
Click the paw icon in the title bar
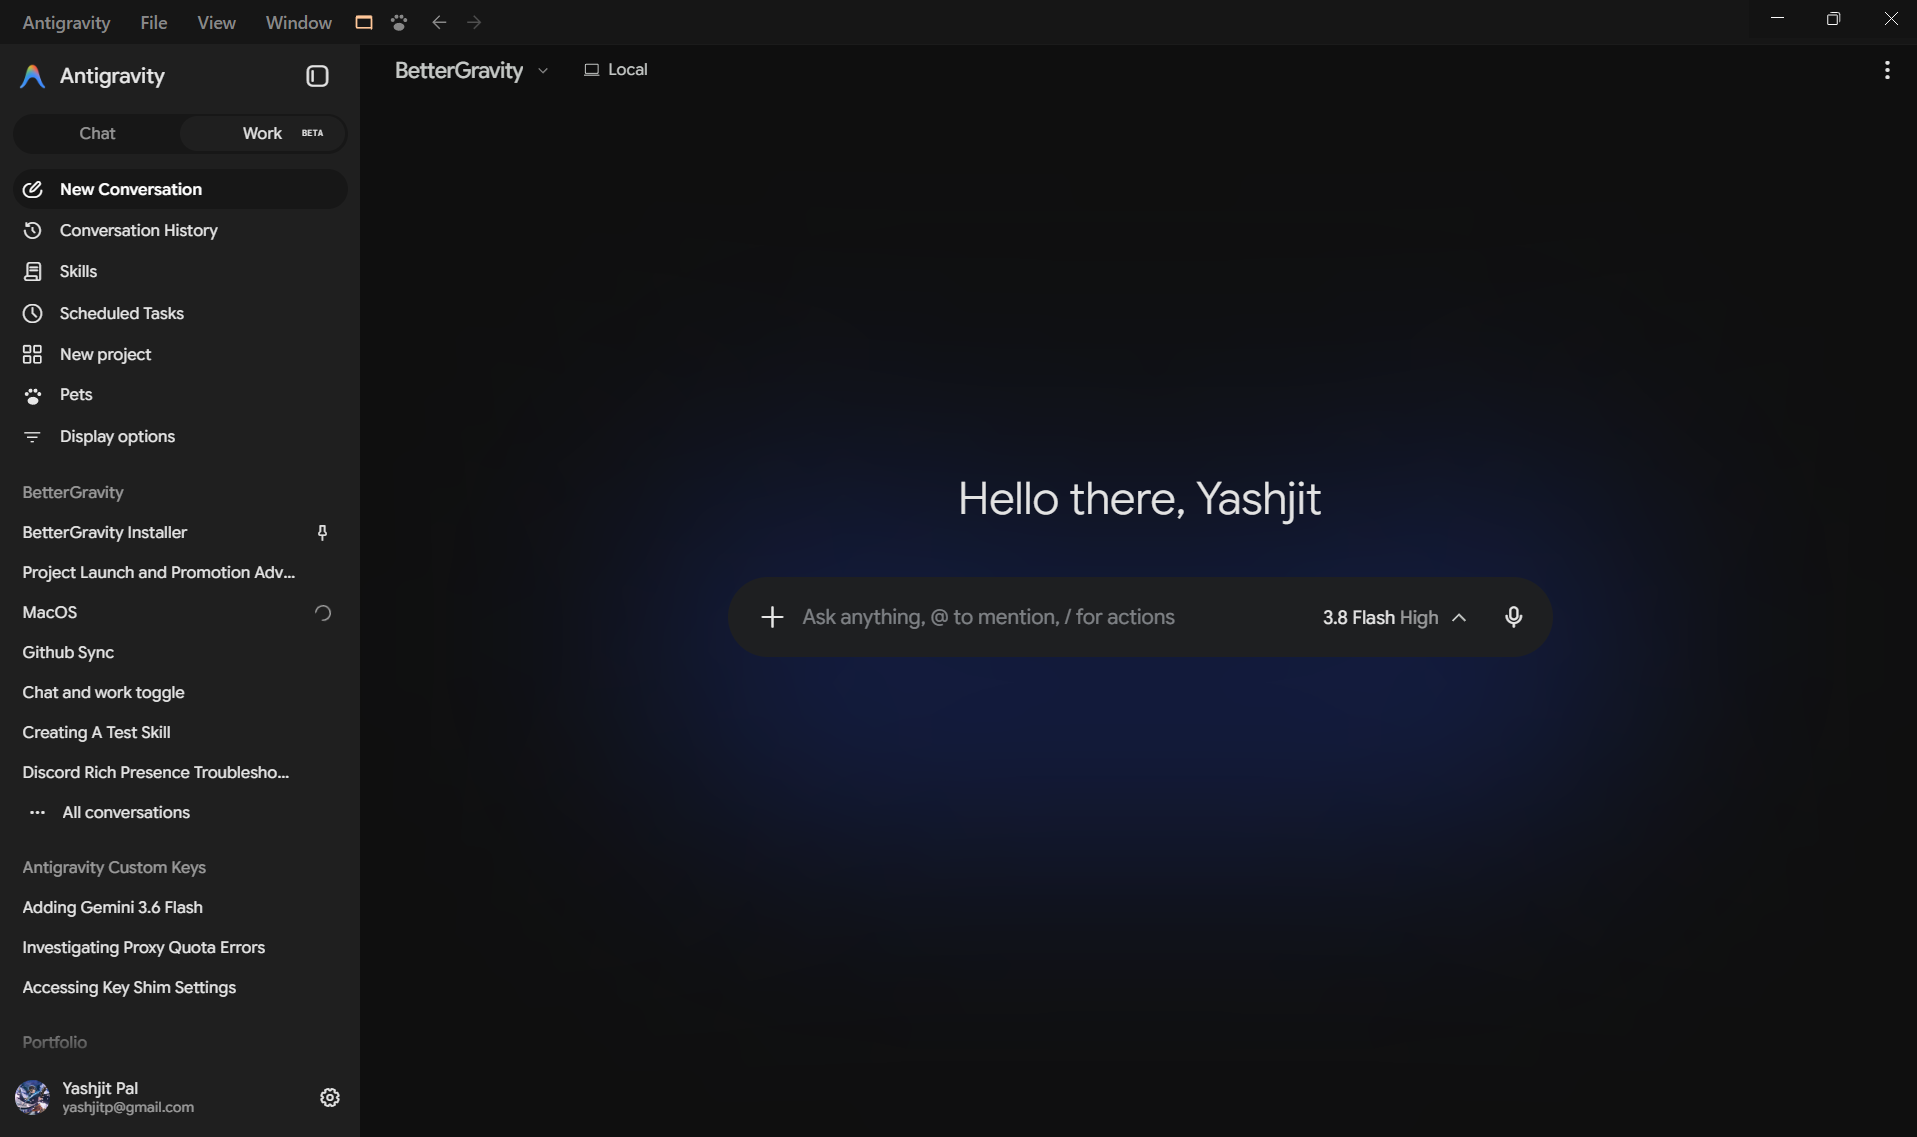pos(399,22)
